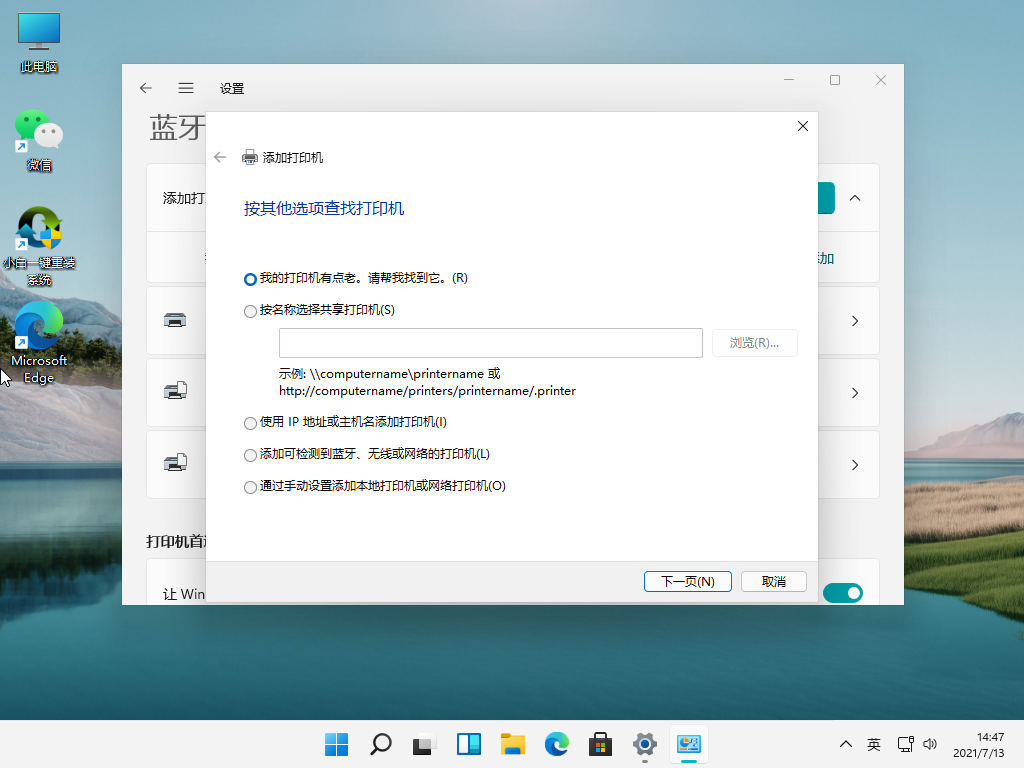This screenshot has height=768, width=1024.
Task: Show hidden system tray icons
Action: click(x=846, y=744)
